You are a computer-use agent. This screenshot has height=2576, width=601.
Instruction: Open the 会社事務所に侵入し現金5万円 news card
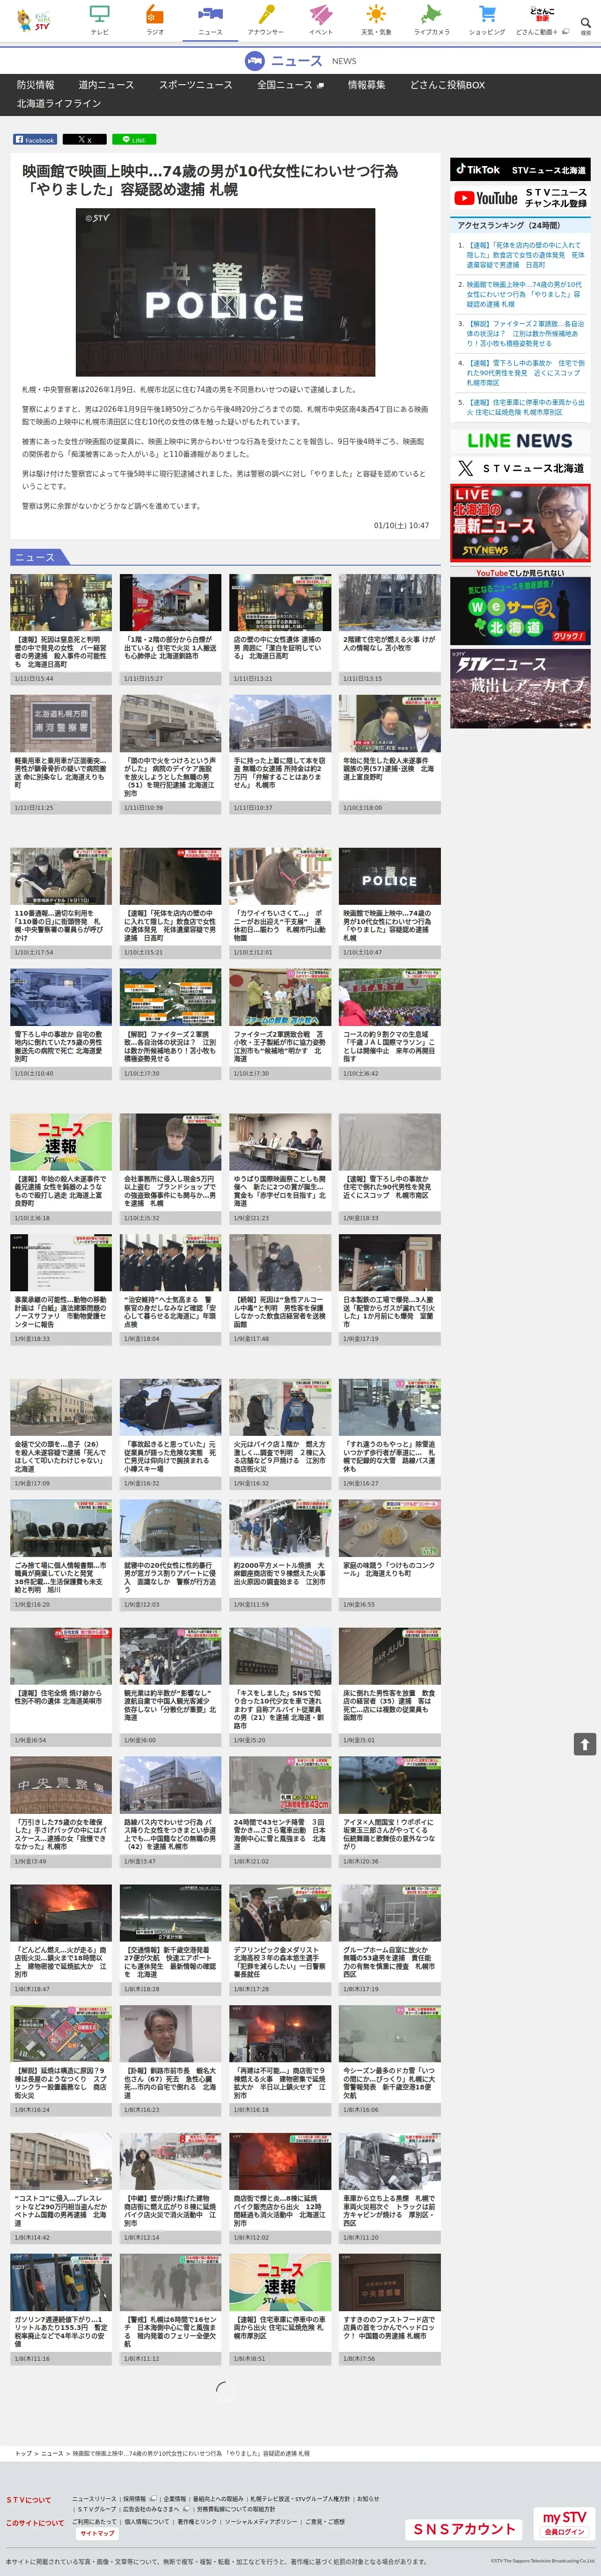(x=171, y=1169)
